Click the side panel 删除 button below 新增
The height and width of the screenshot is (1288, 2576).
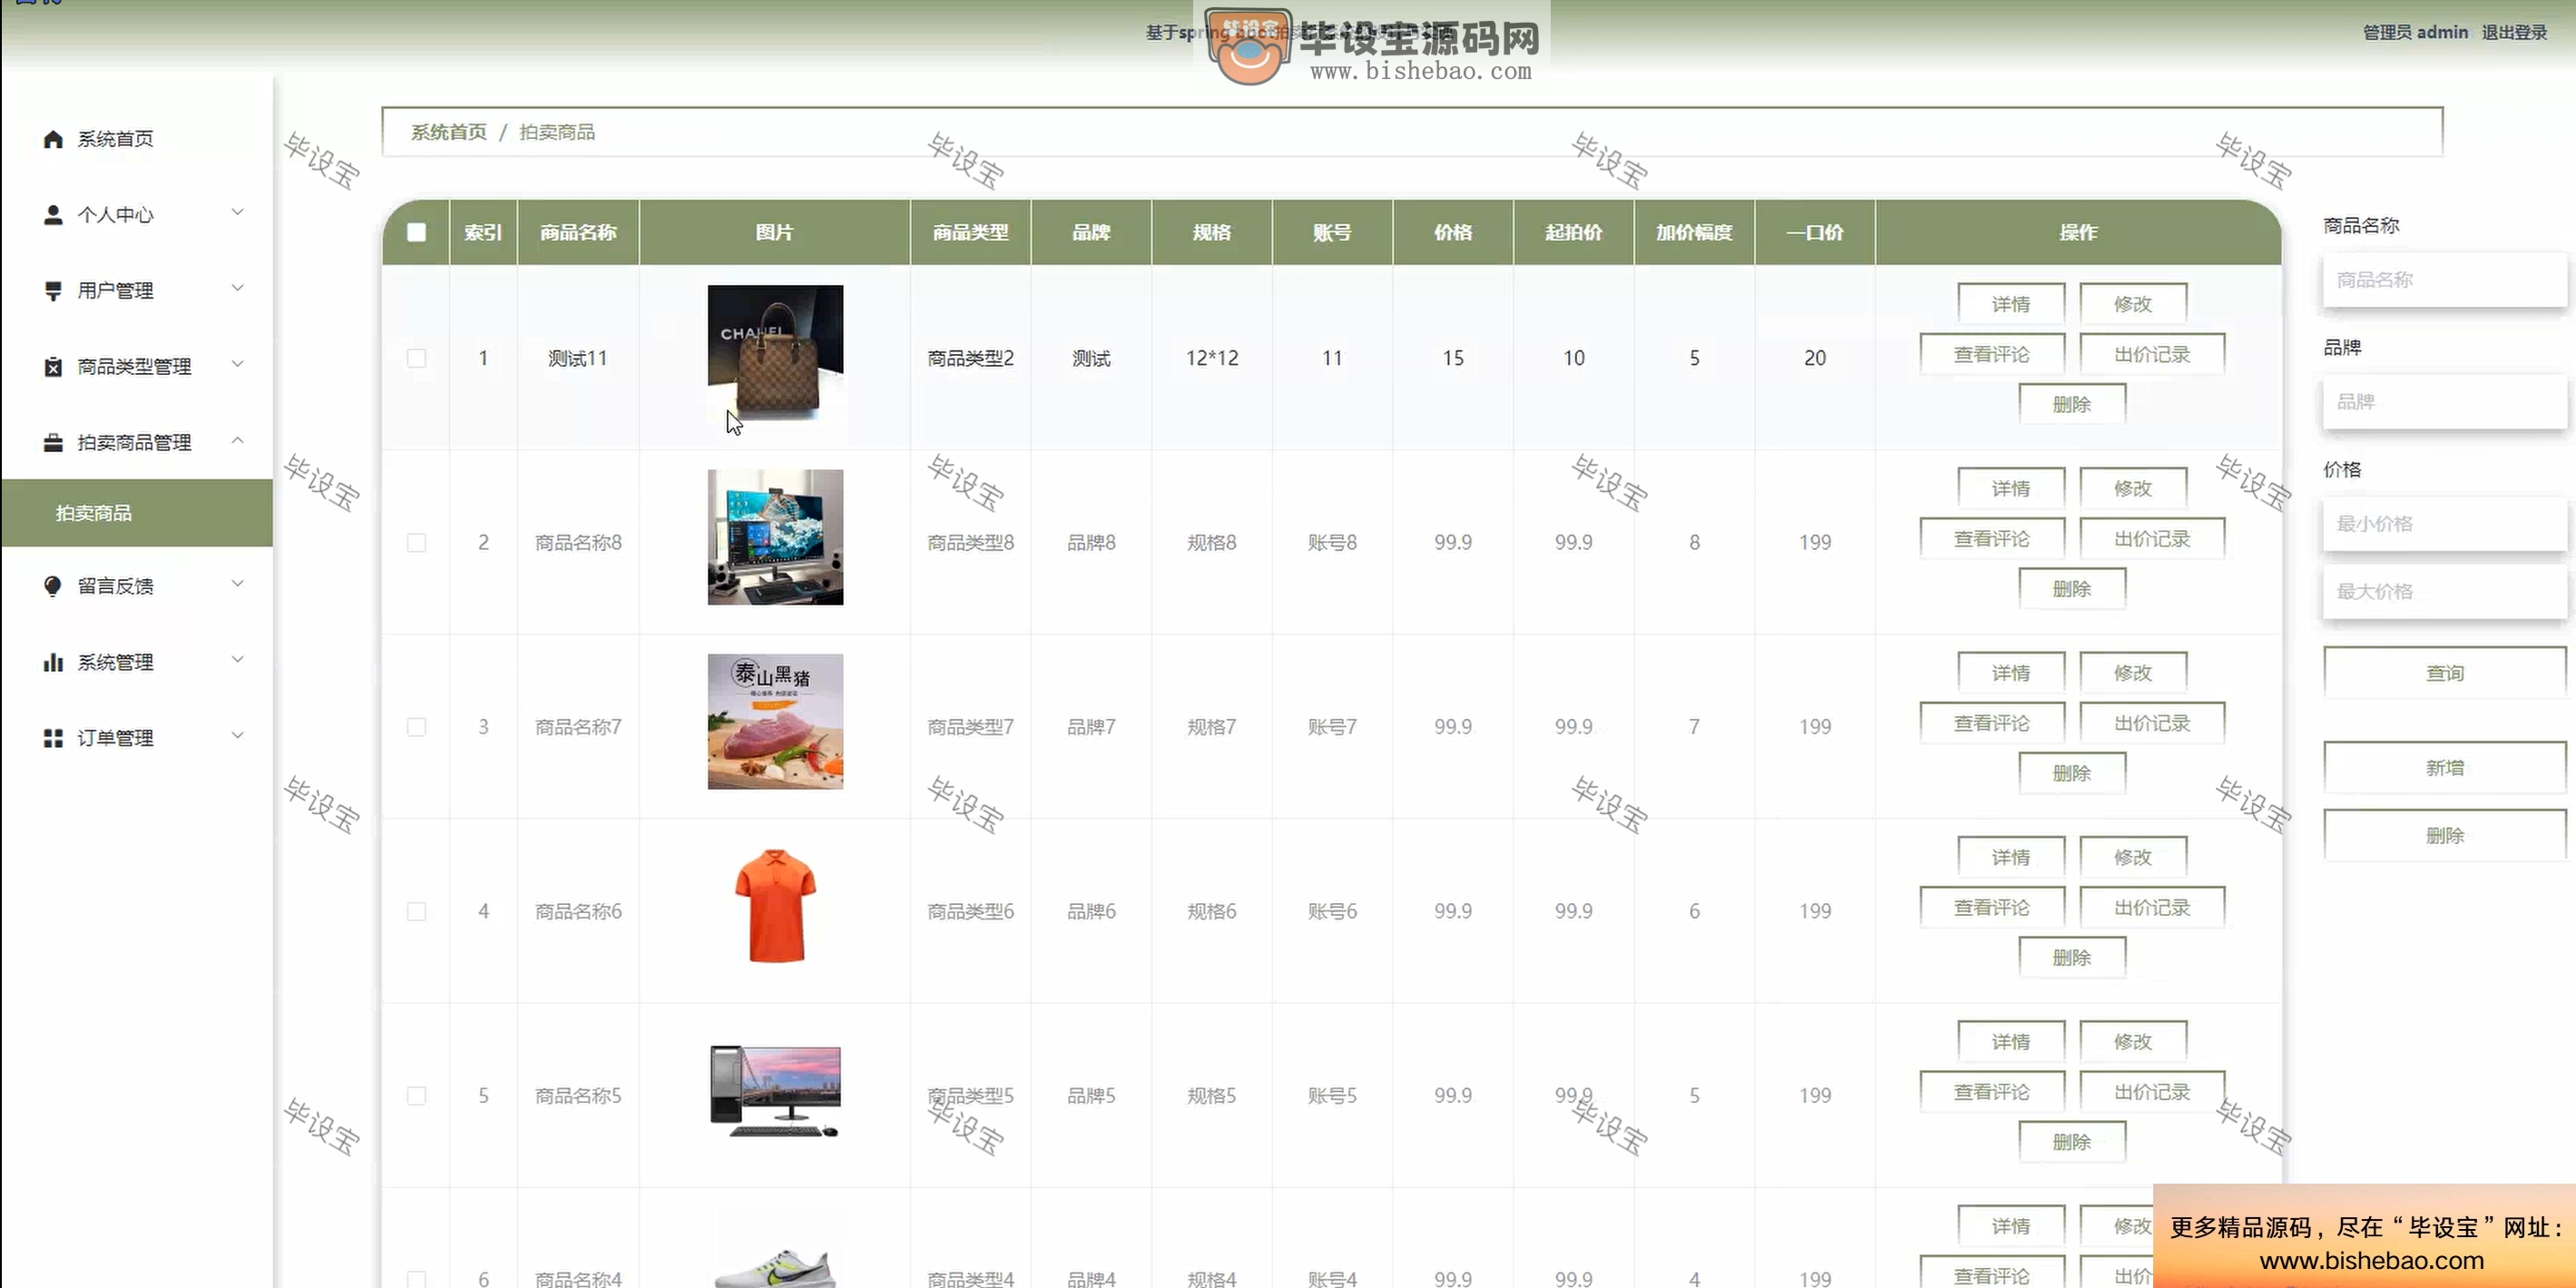pos(2444,835)
